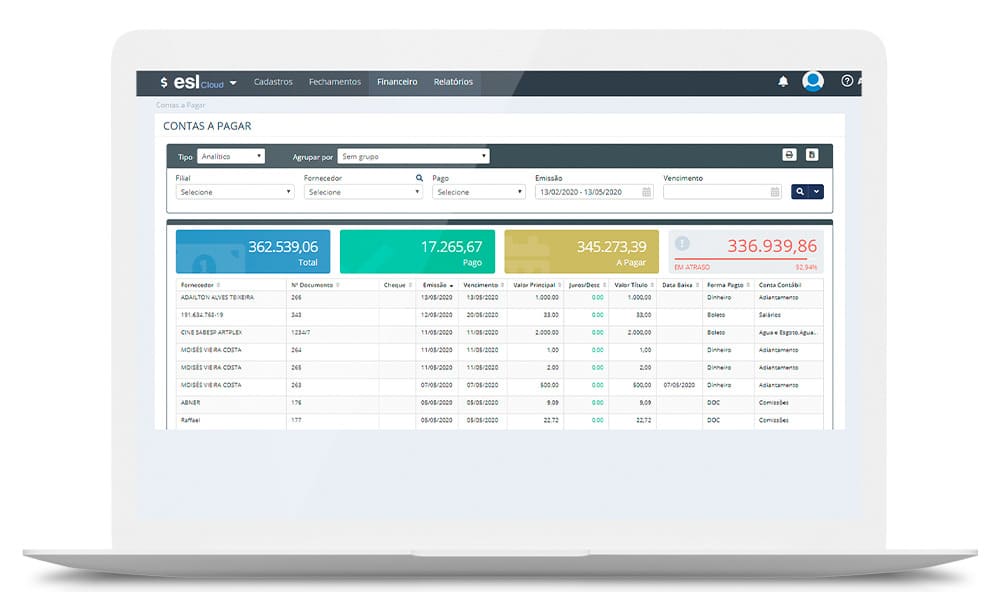Click the export file icon
1000x592 pixels.
coord(812,155)
